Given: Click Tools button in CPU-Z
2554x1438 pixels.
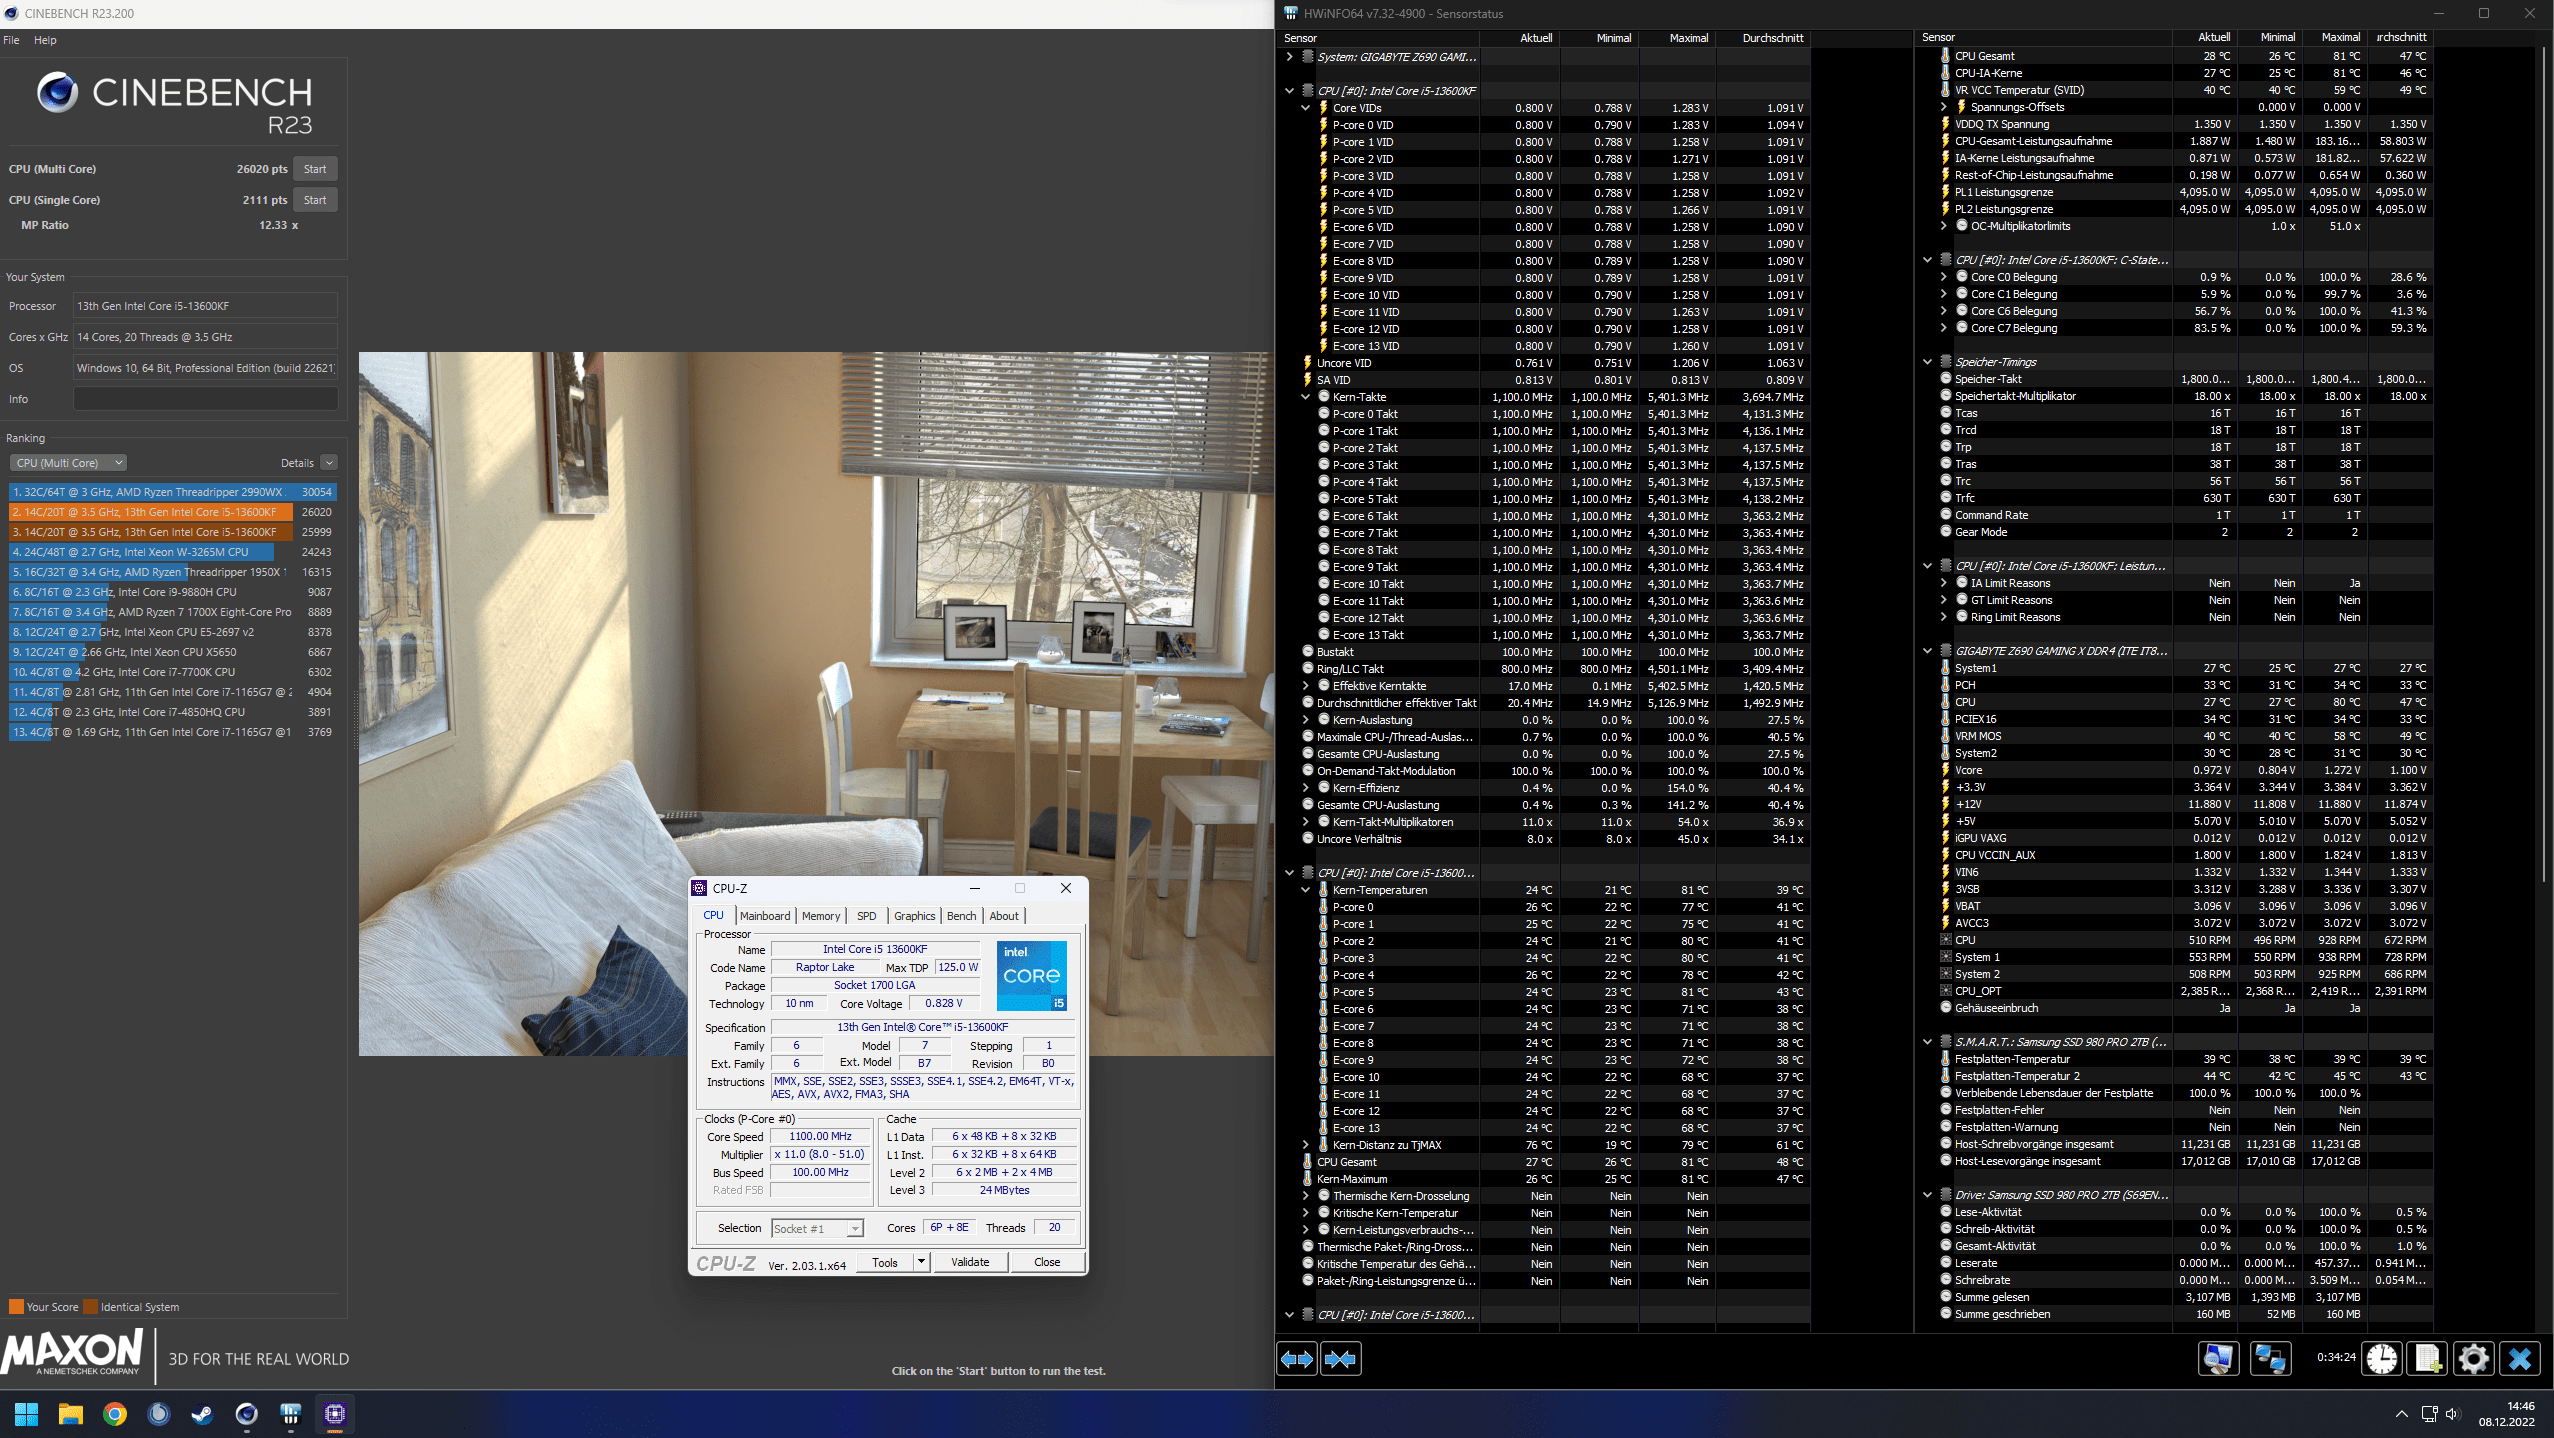Looking at the screenshot, I should 885,1262.
